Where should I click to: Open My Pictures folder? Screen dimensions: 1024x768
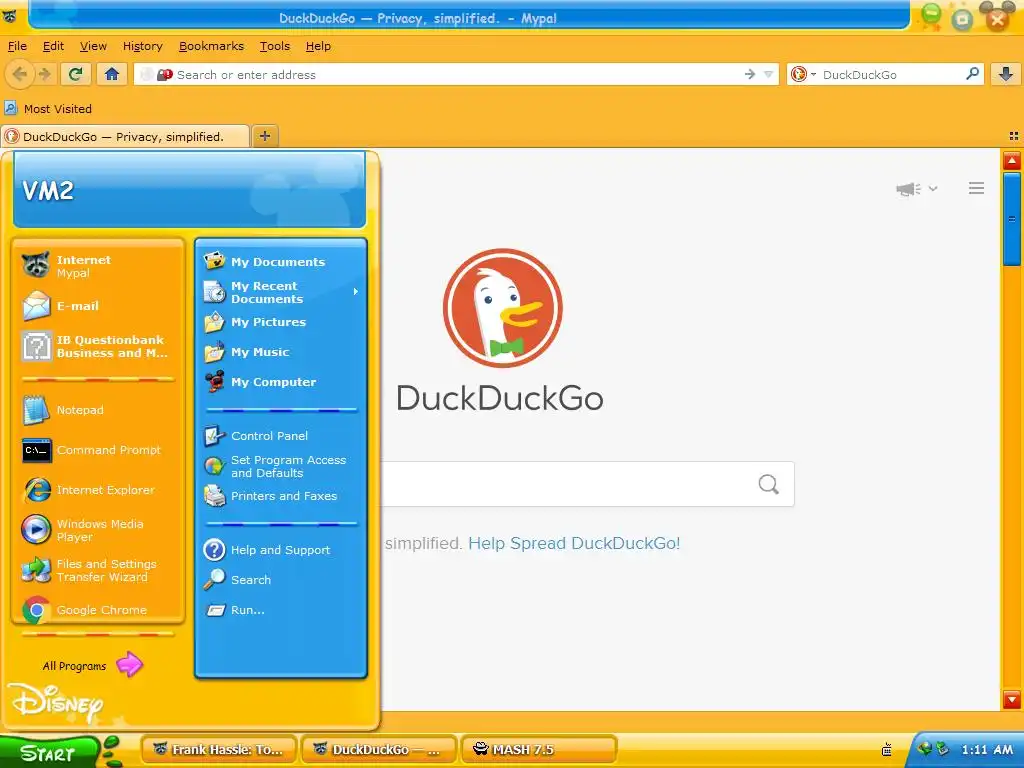click(281, 322)
